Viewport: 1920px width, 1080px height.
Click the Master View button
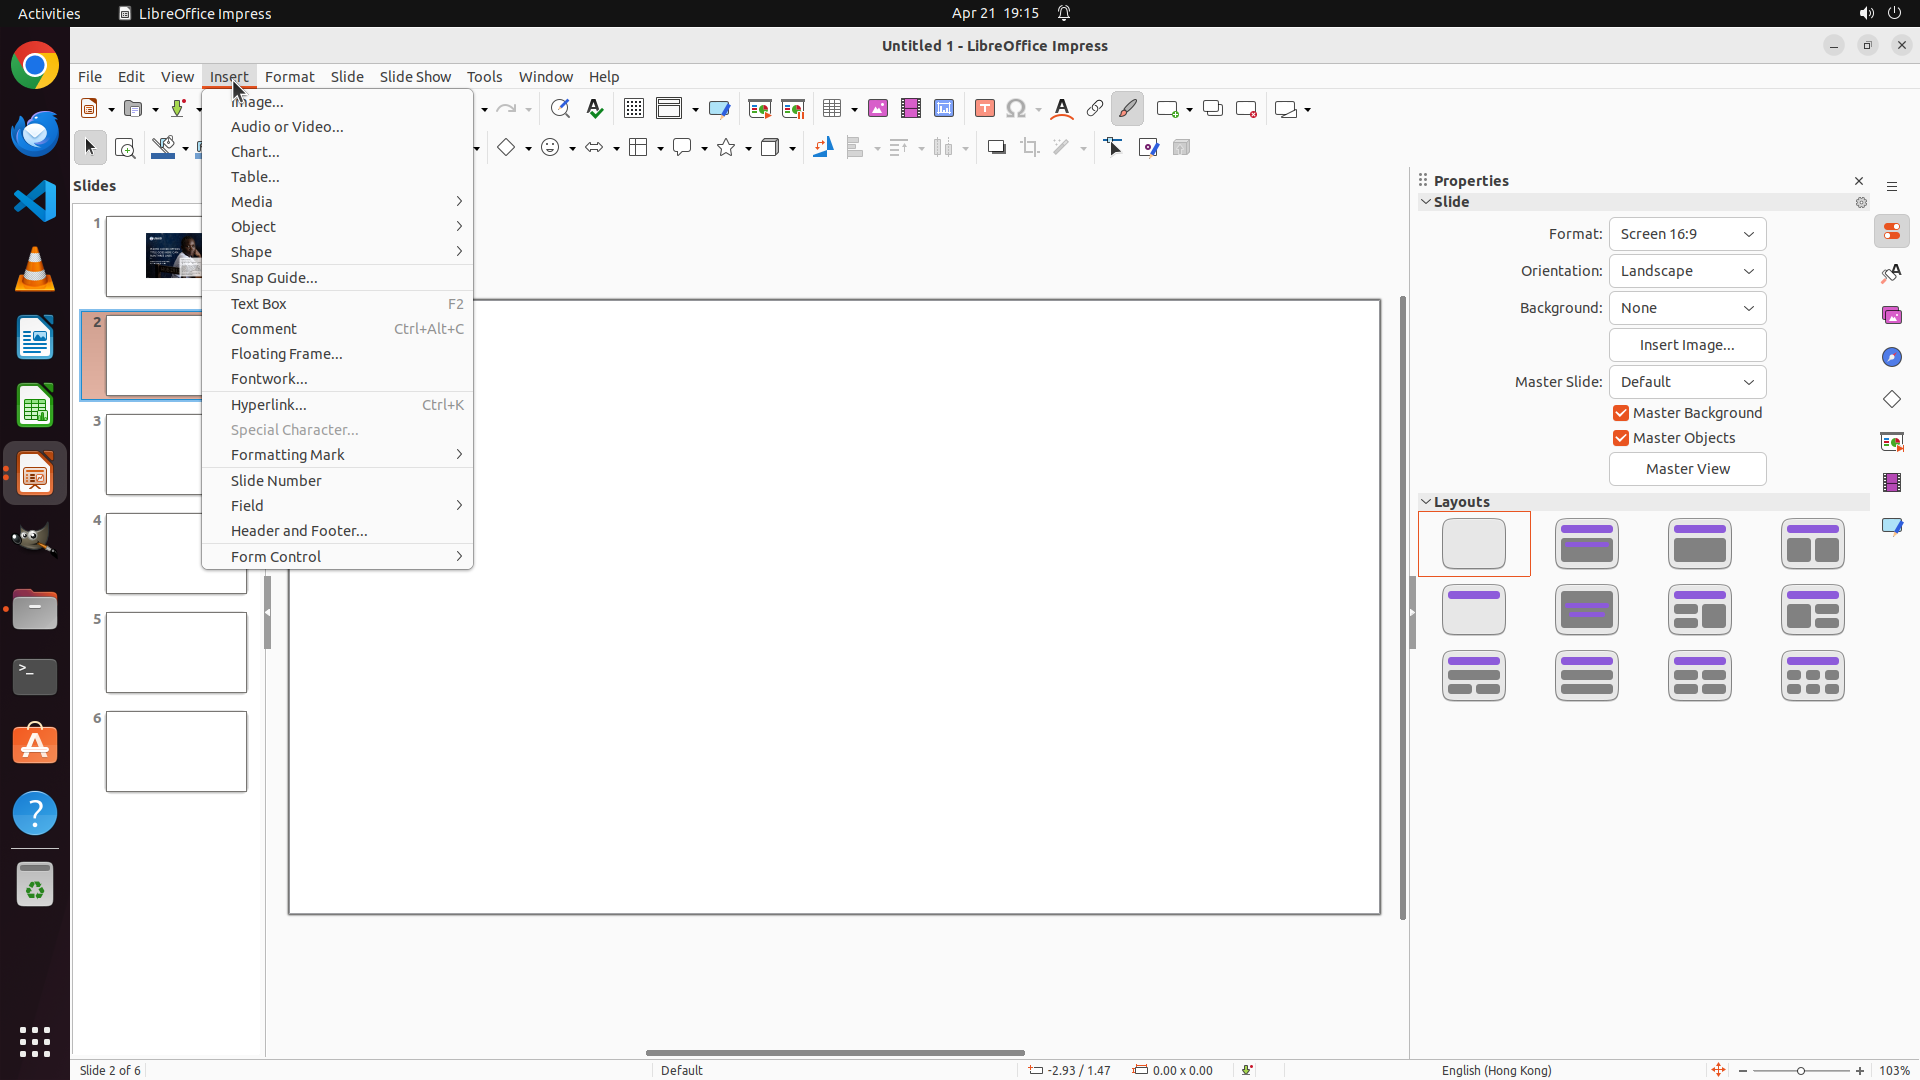1687,469
